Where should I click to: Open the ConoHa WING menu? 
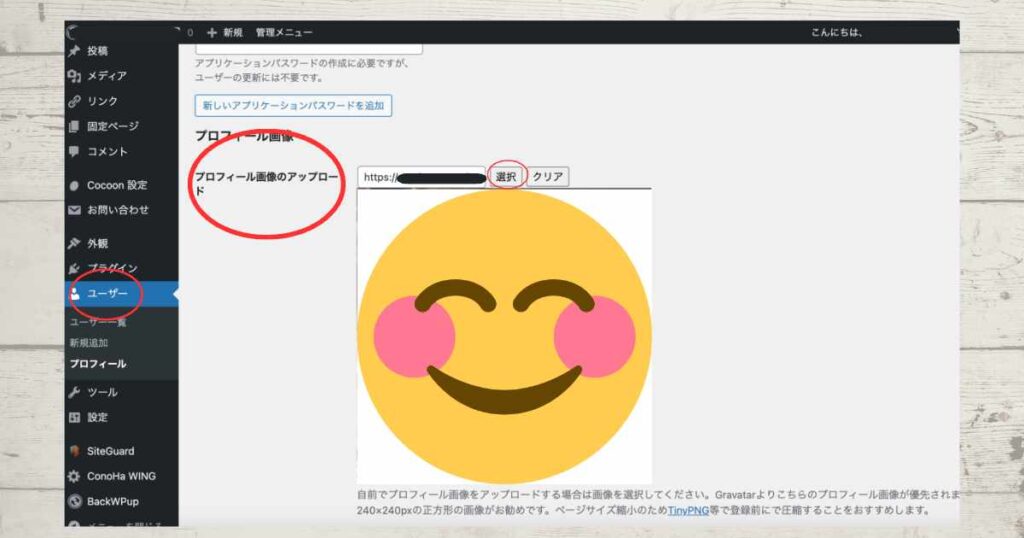121,477
